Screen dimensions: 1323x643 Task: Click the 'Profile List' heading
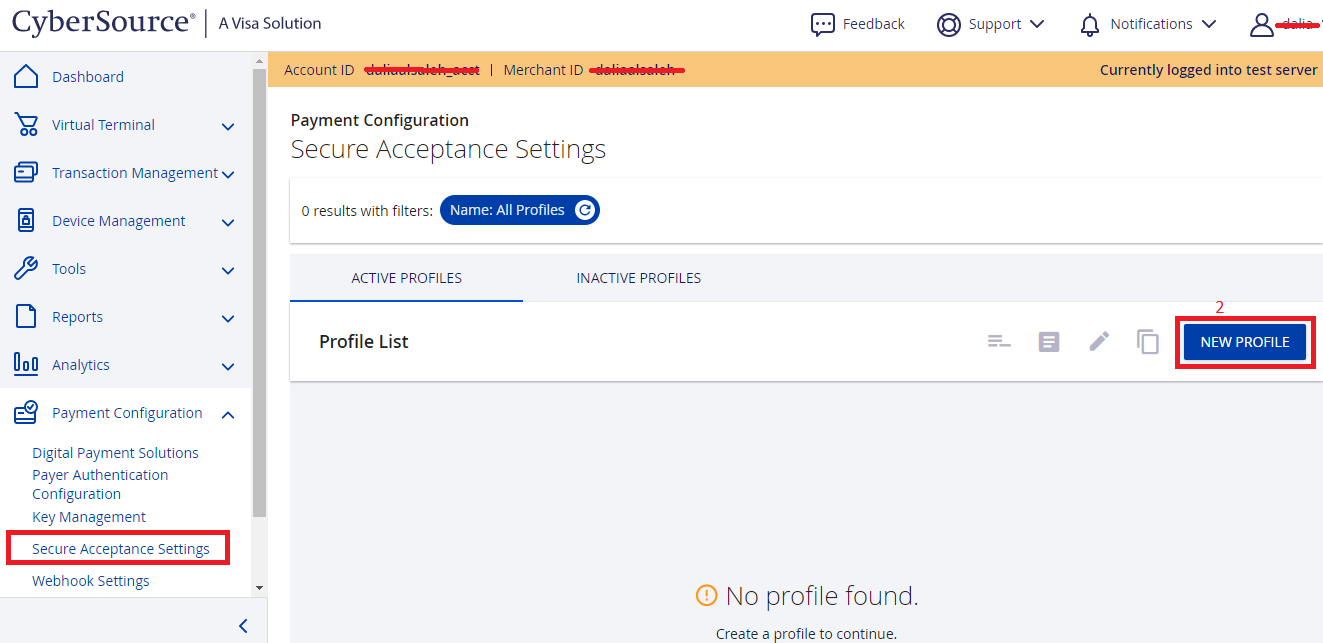[x=364, y=342]
